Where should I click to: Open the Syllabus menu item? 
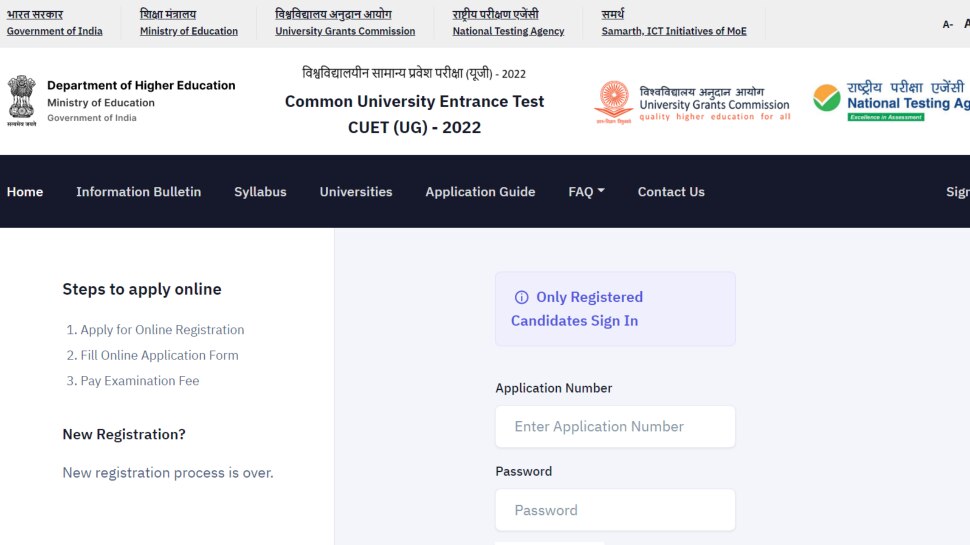(260, 192)
